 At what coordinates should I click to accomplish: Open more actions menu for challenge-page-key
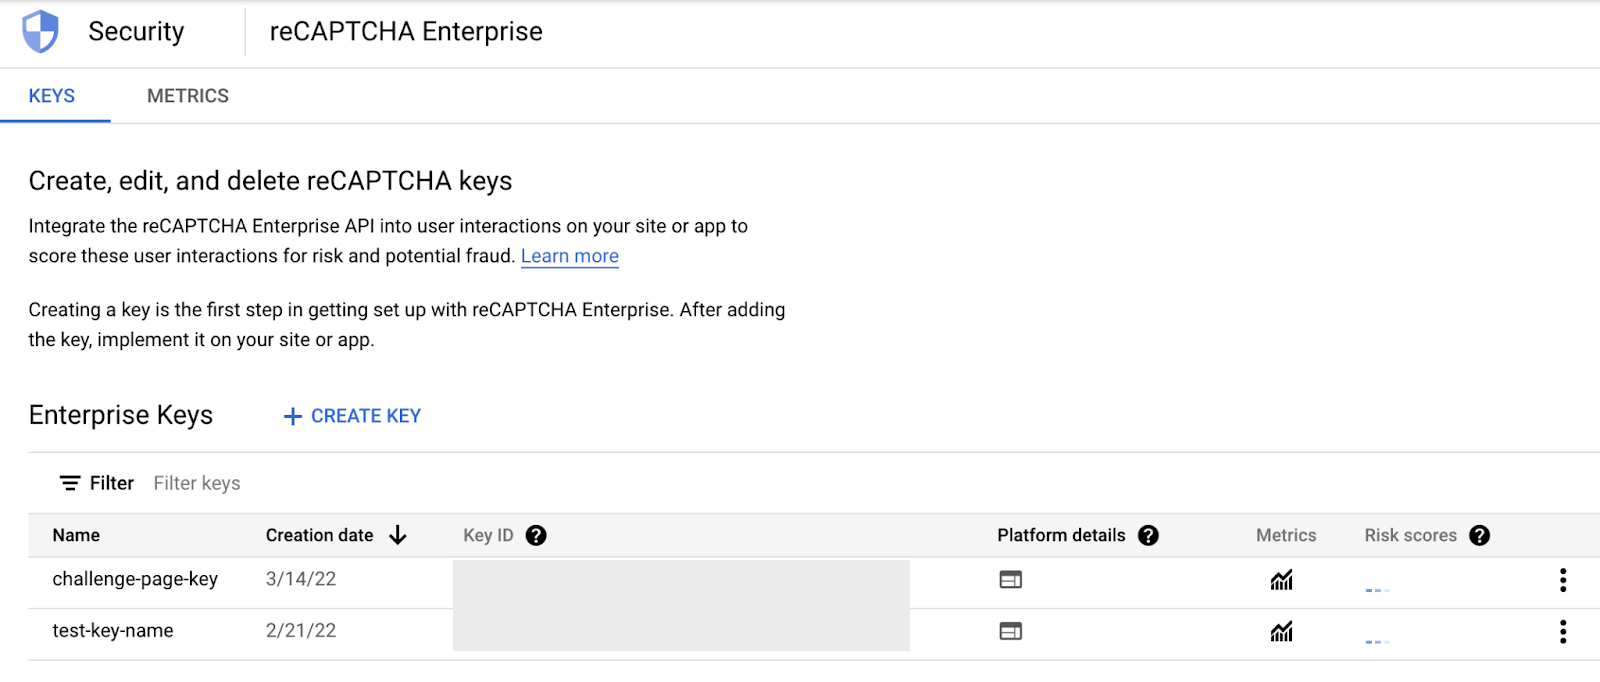pyautogui.click(x=1562, y=580)
